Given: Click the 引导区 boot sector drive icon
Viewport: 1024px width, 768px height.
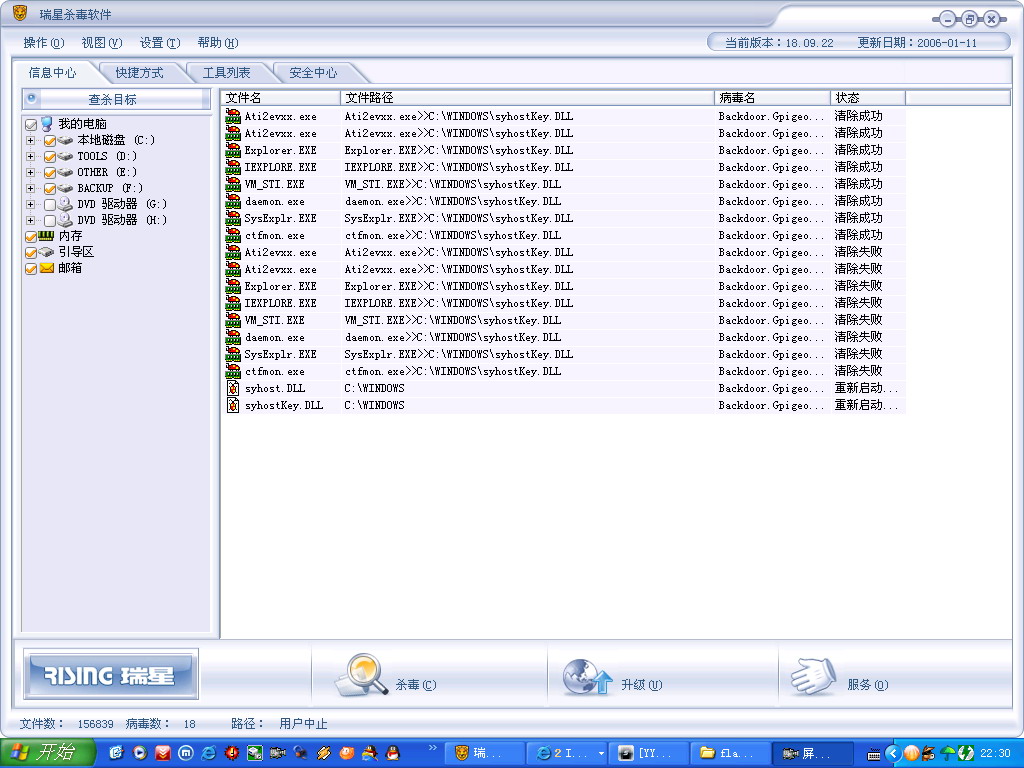Looking at the screenshot, I should [x=46, y=252].
